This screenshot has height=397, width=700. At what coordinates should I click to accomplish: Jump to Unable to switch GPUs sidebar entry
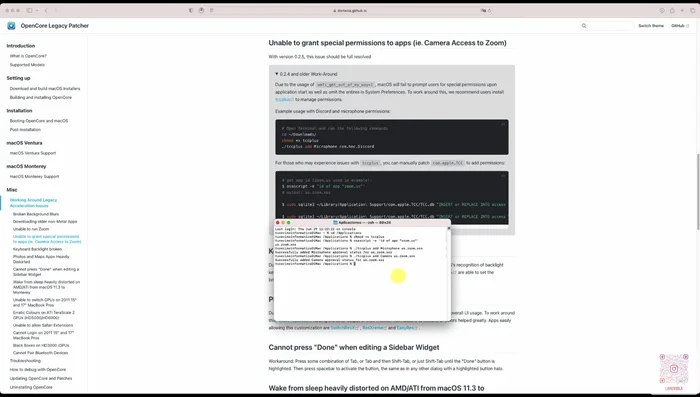tap(45, 302)
